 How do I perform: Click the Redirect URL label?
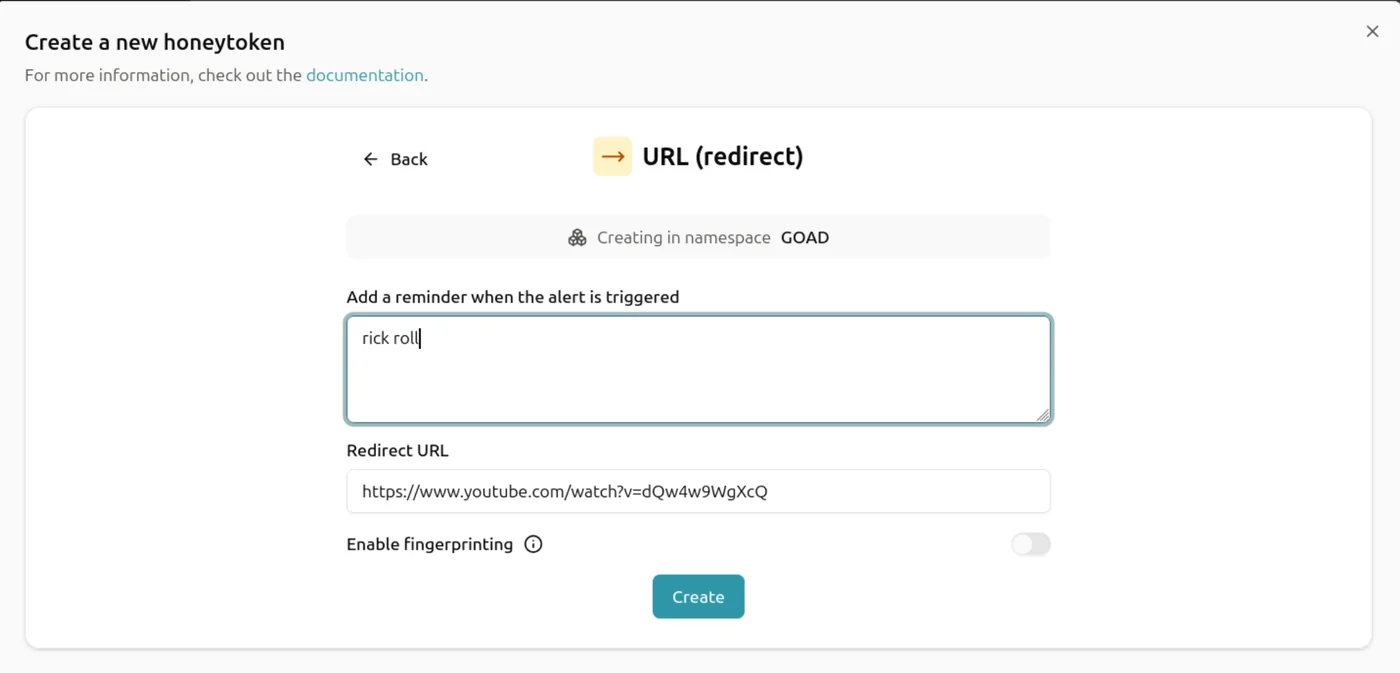(398, 450)
